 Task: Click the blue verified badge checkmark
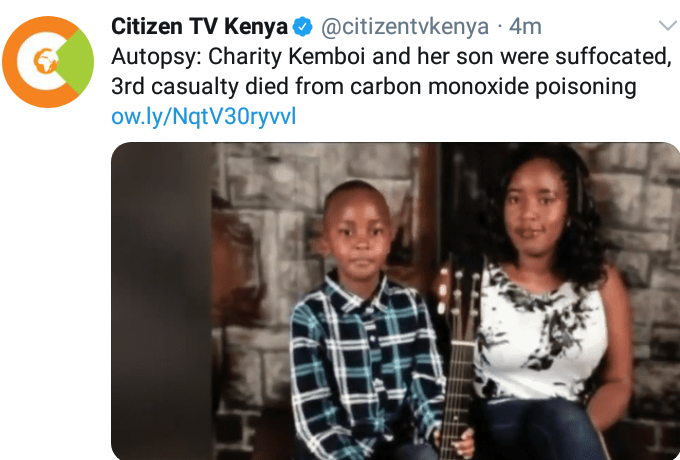pyautogui.click(x=302, y=27)
